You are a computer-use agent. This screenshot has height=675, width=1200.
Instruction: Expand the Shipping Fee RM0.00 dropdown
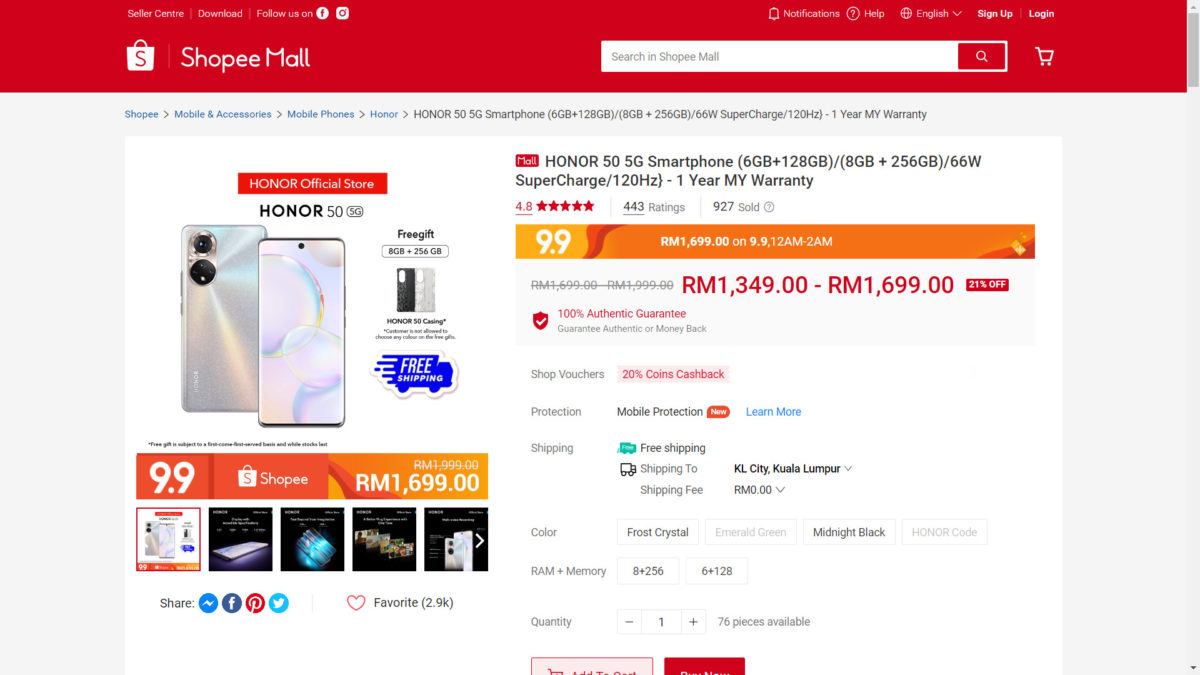759,490
